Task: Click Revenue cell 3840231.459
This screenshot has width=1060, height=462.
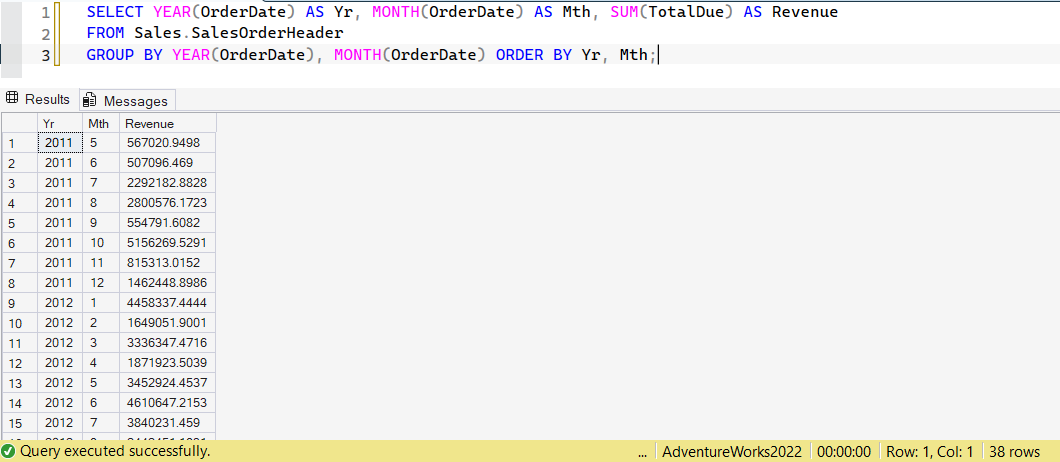Action: [x=168, y=423]
